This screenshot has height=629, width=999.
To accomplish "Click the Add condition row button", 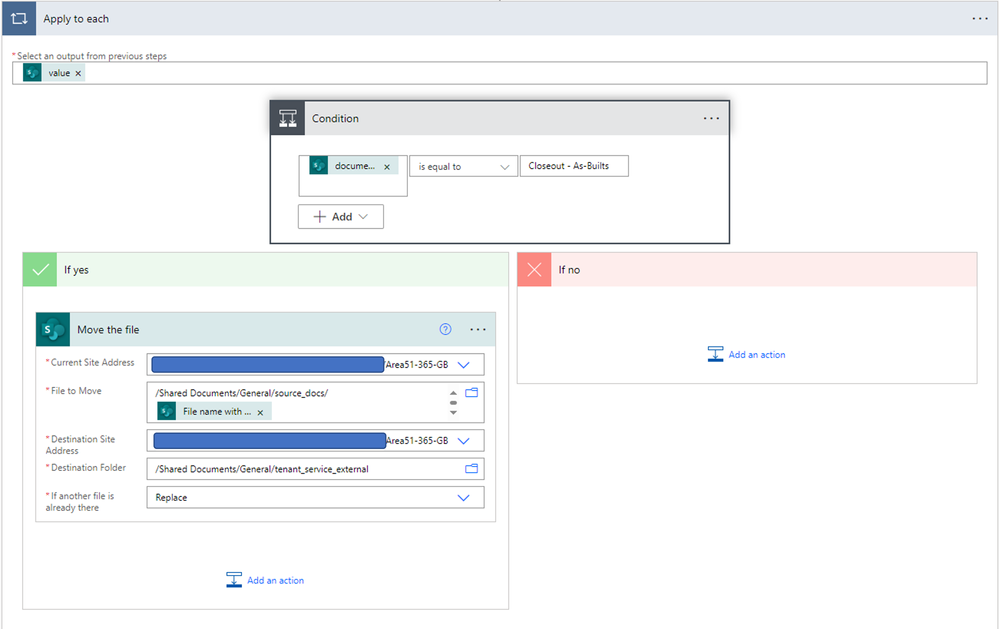I will [341, 217].
